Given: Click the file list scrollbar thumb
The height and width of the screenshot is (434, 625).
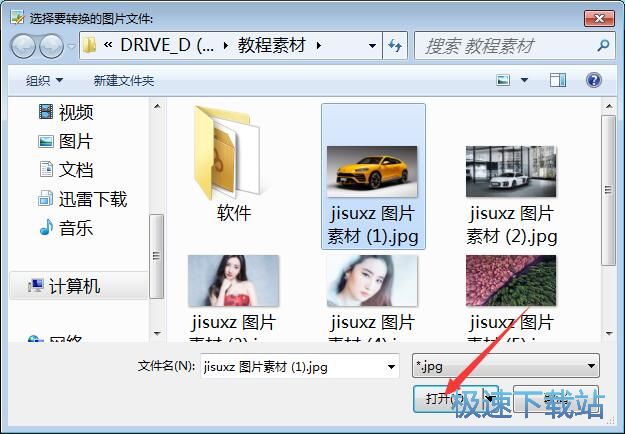Looking at the screenshot, I should point(609,190).
